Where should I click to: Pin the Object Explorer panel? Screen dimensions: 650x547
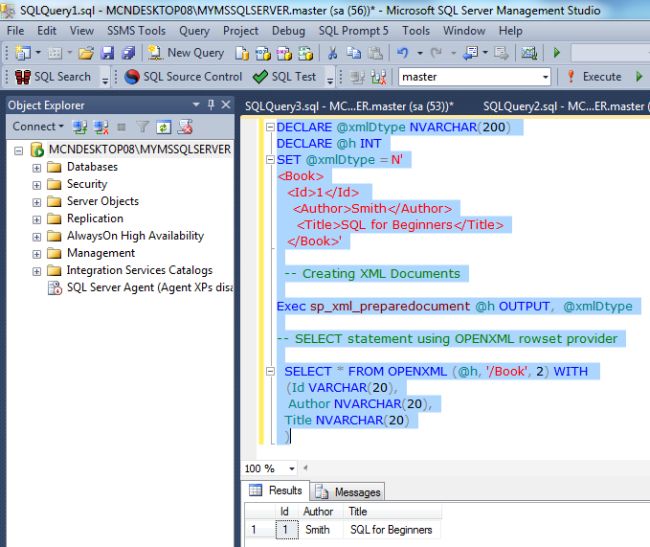[x=211, y=104]
